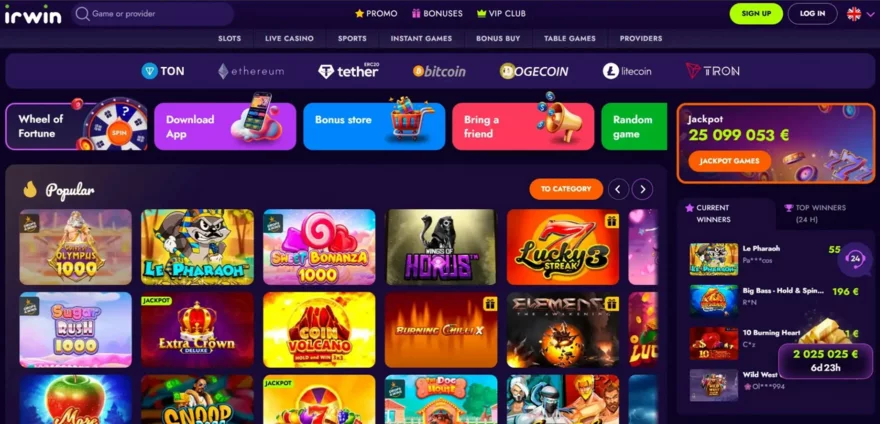Show next Popular games with right arrow
Viewport: 880px width, 424px height.
(643, 189)
